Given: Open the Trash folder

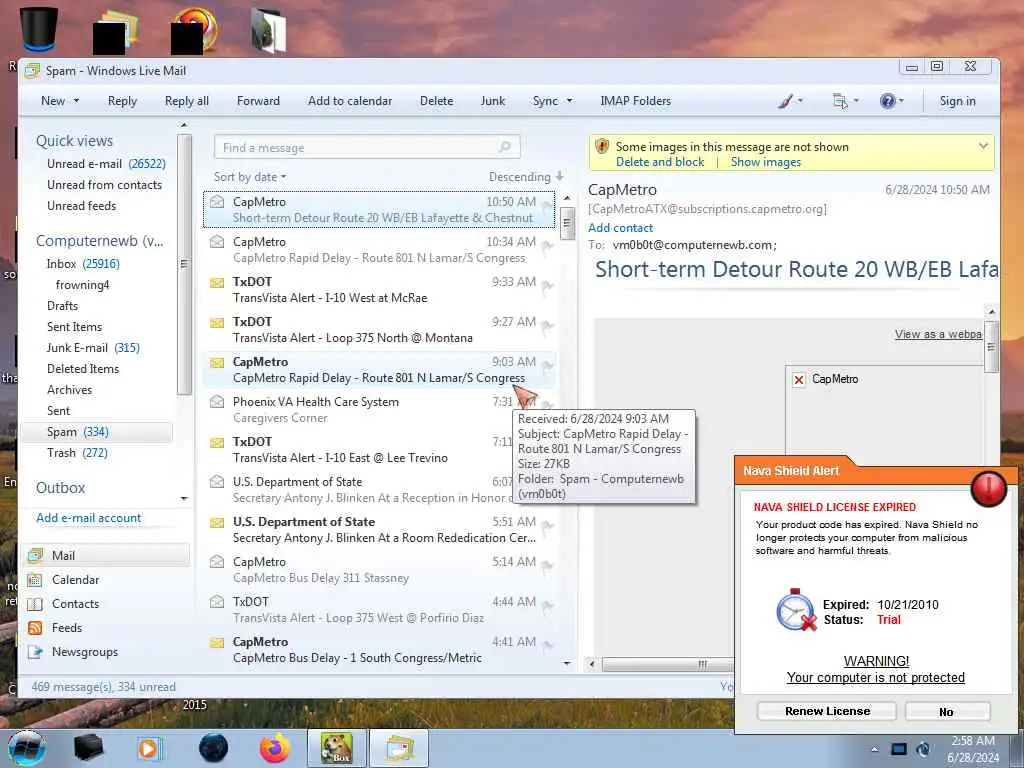Looking at the screenshot, I should 77,453.
